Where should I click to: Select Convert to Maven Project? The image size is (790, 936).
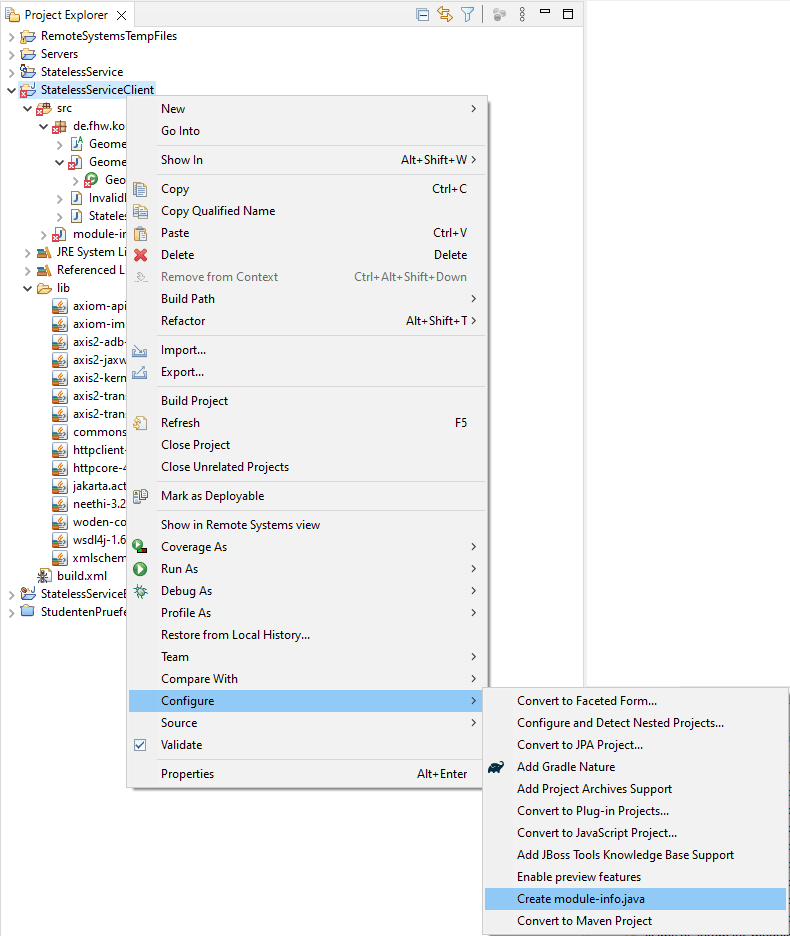[x=635, y=921]
